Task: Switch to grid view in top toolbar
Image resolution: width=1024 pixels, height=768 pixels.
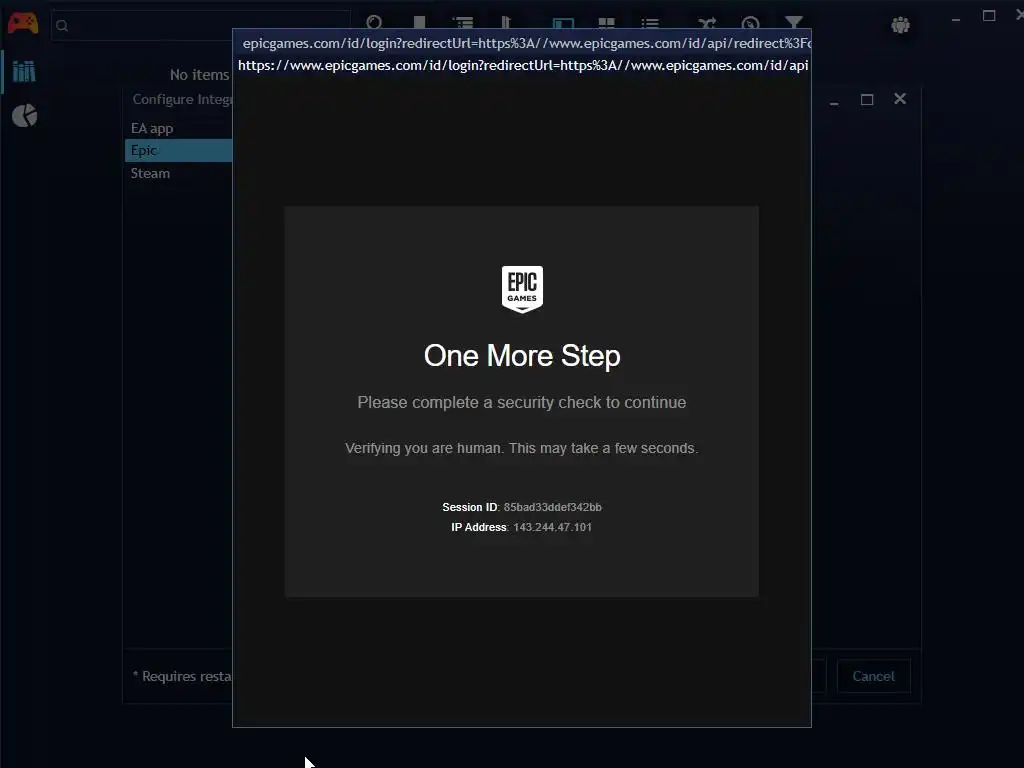Action: click(x=606, y=23)
